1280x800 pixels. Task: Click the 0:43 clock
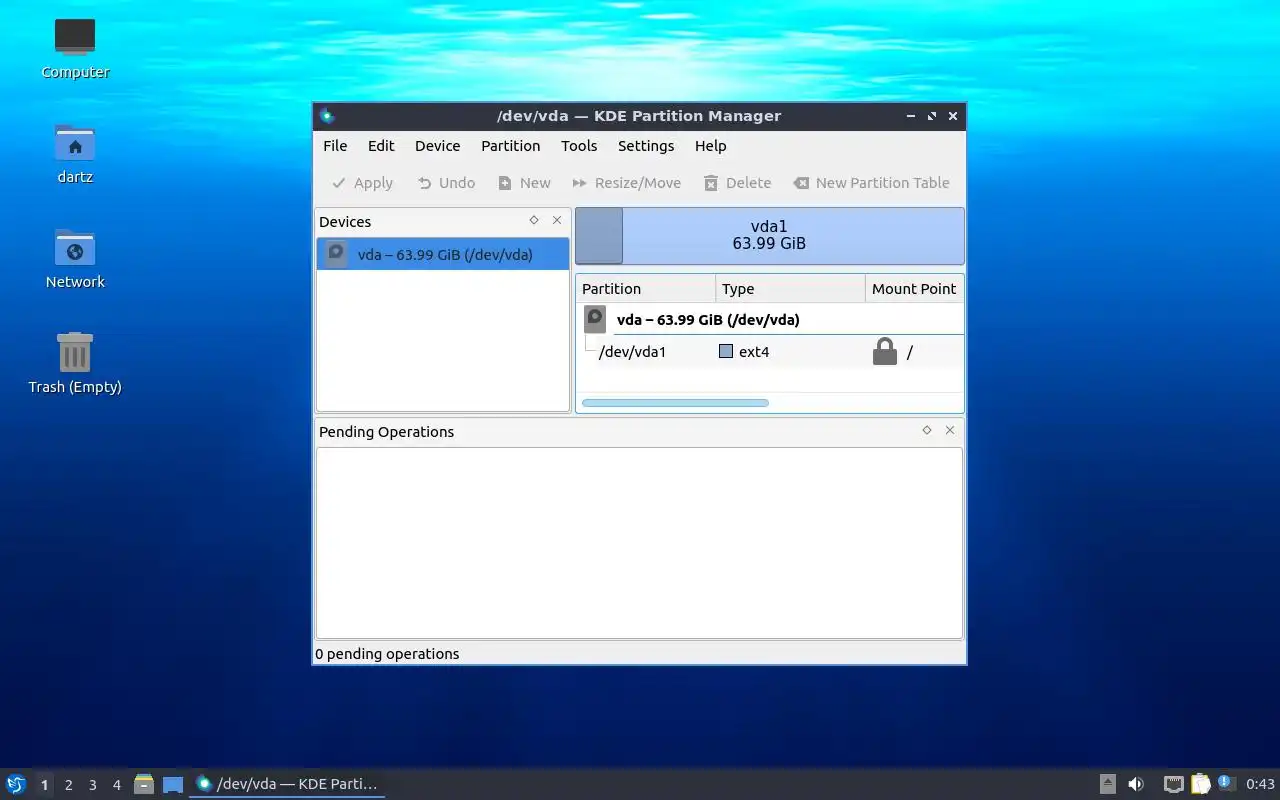coord(1260,784)
